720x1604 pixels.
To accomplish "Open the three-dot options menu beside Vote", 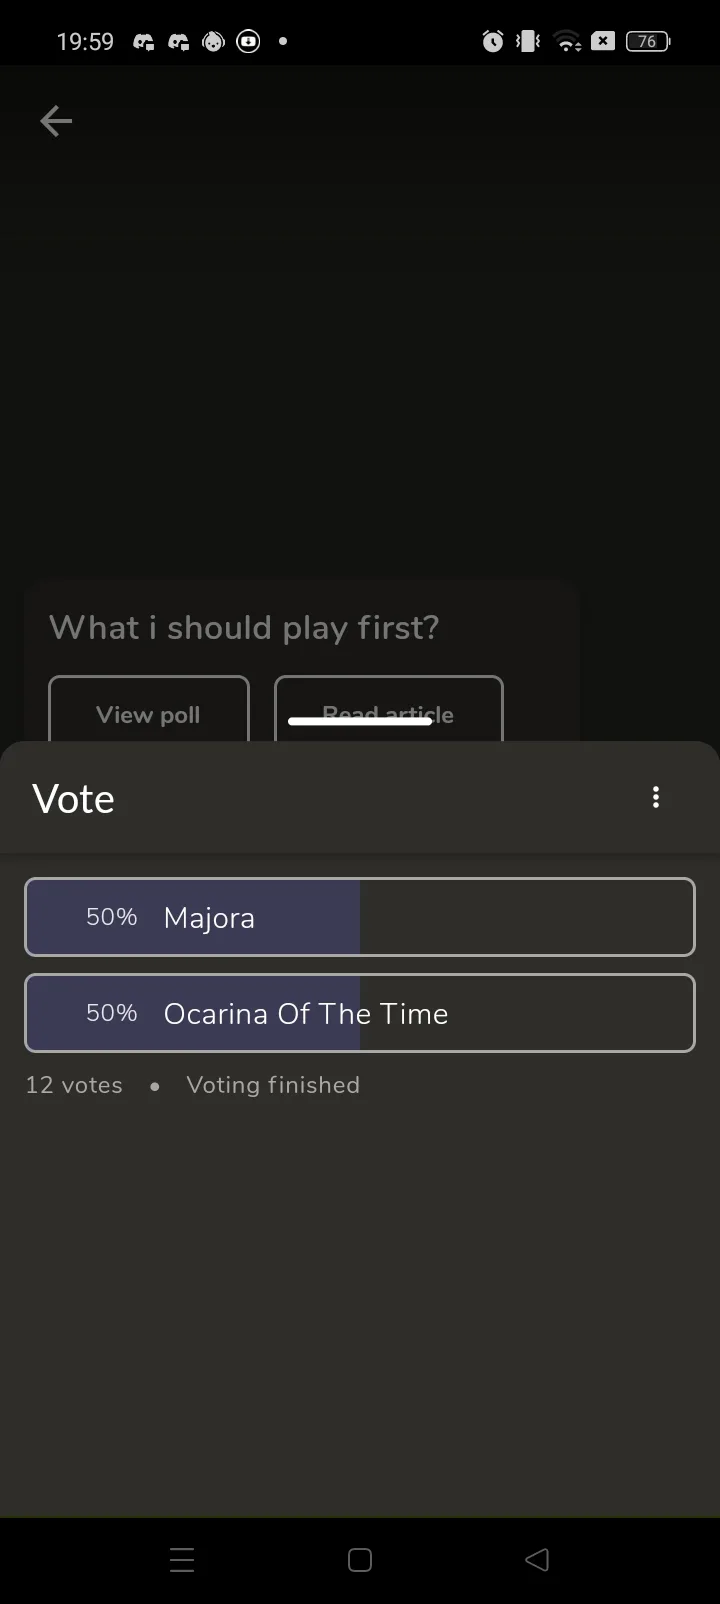I will (x=656, y=797).
